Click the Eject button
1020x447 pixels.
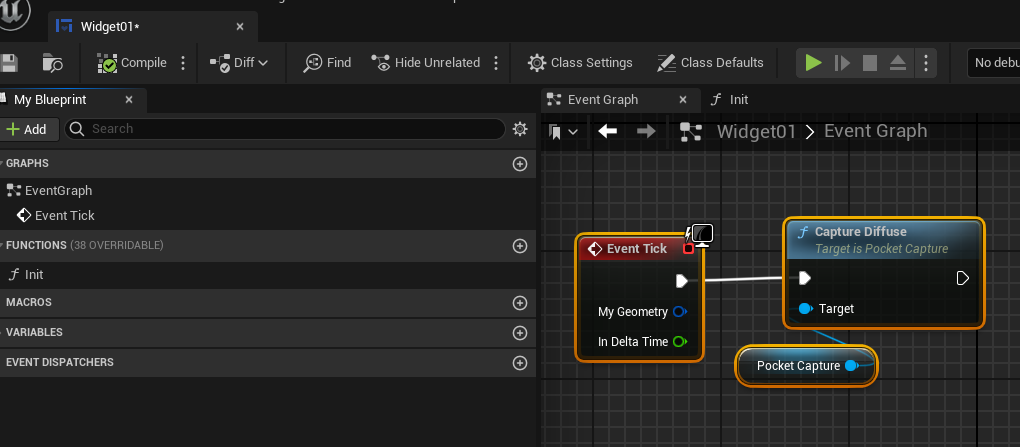click(898, 63)
